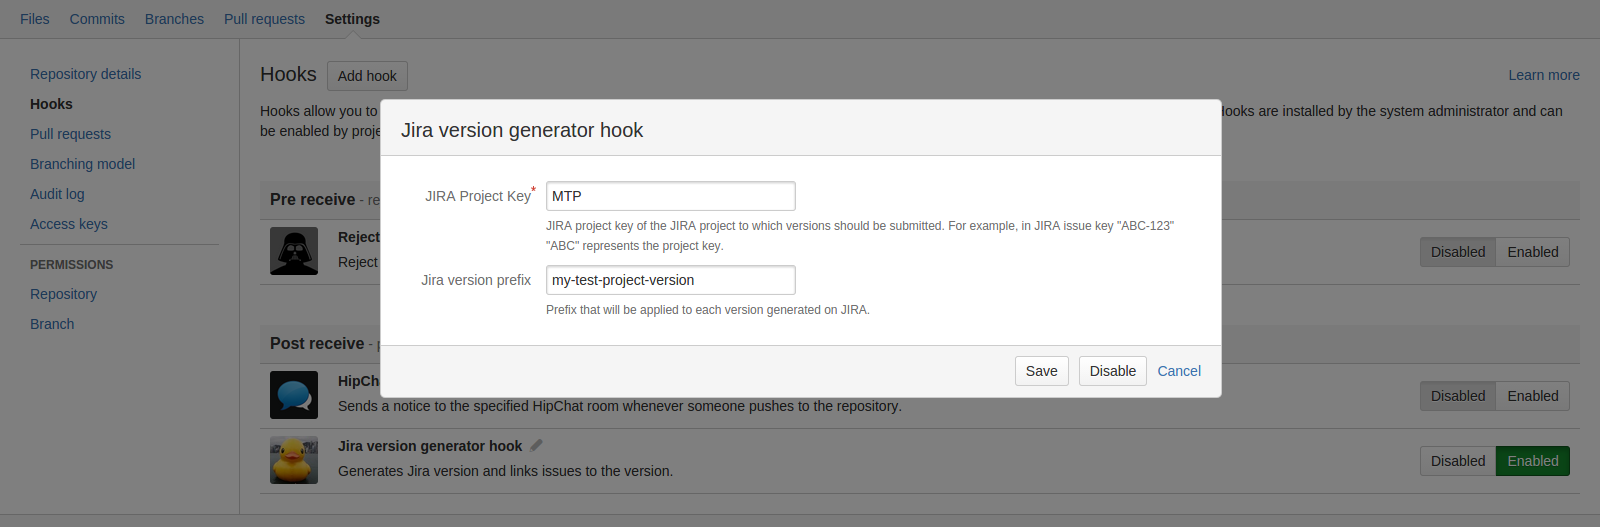Click the 'Jira version prefix' label
The width and height of the screenshot is (1600, 527).
point(476,280)
